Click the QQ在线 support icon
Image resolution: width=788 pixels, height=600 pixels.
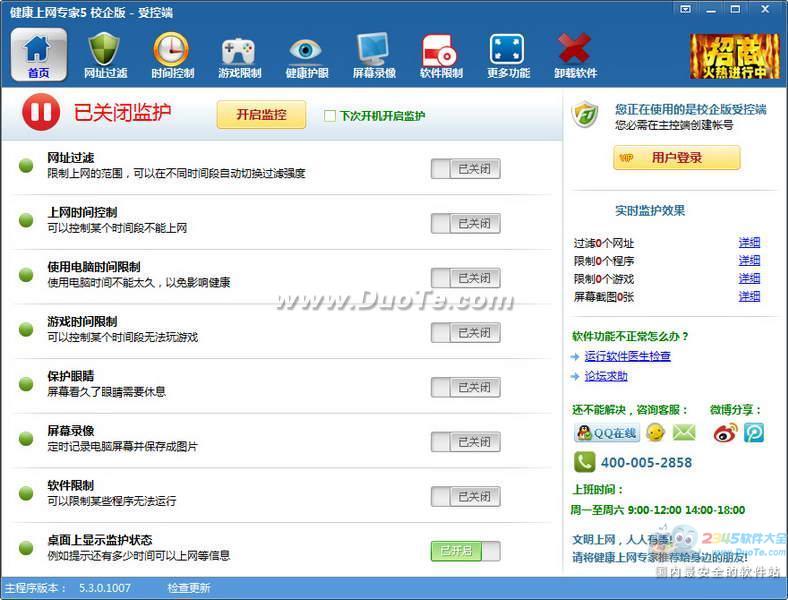606,432
